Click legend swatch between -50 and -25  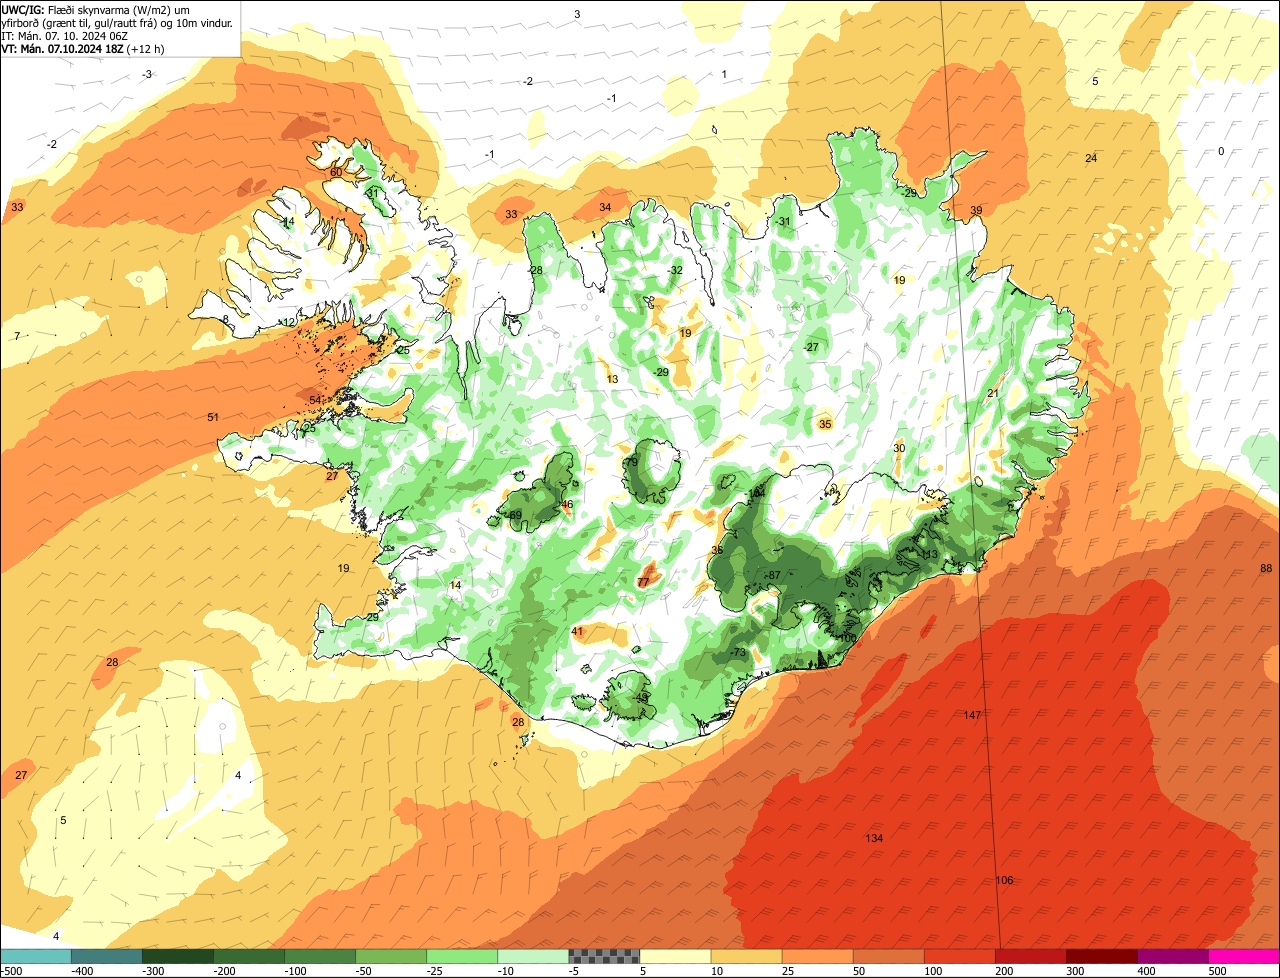pyautogui.click(x=392, y=956)
